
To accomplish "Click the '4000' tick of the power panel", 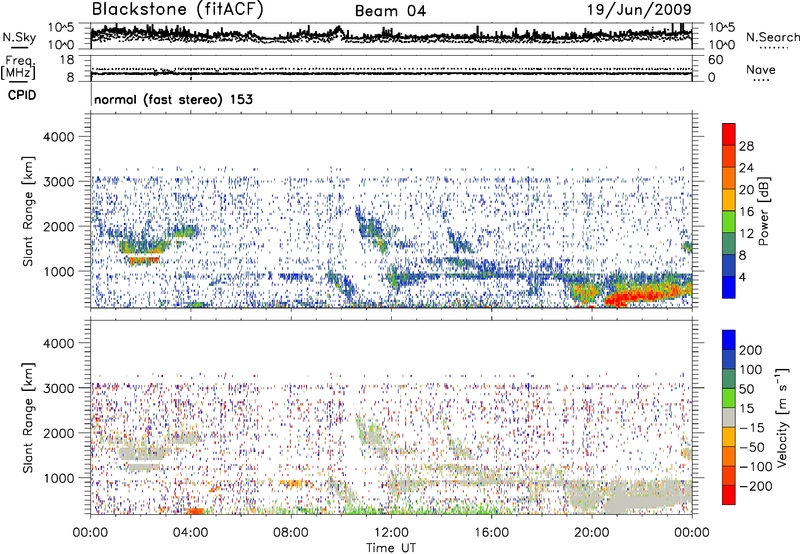I will pos(58,137).
